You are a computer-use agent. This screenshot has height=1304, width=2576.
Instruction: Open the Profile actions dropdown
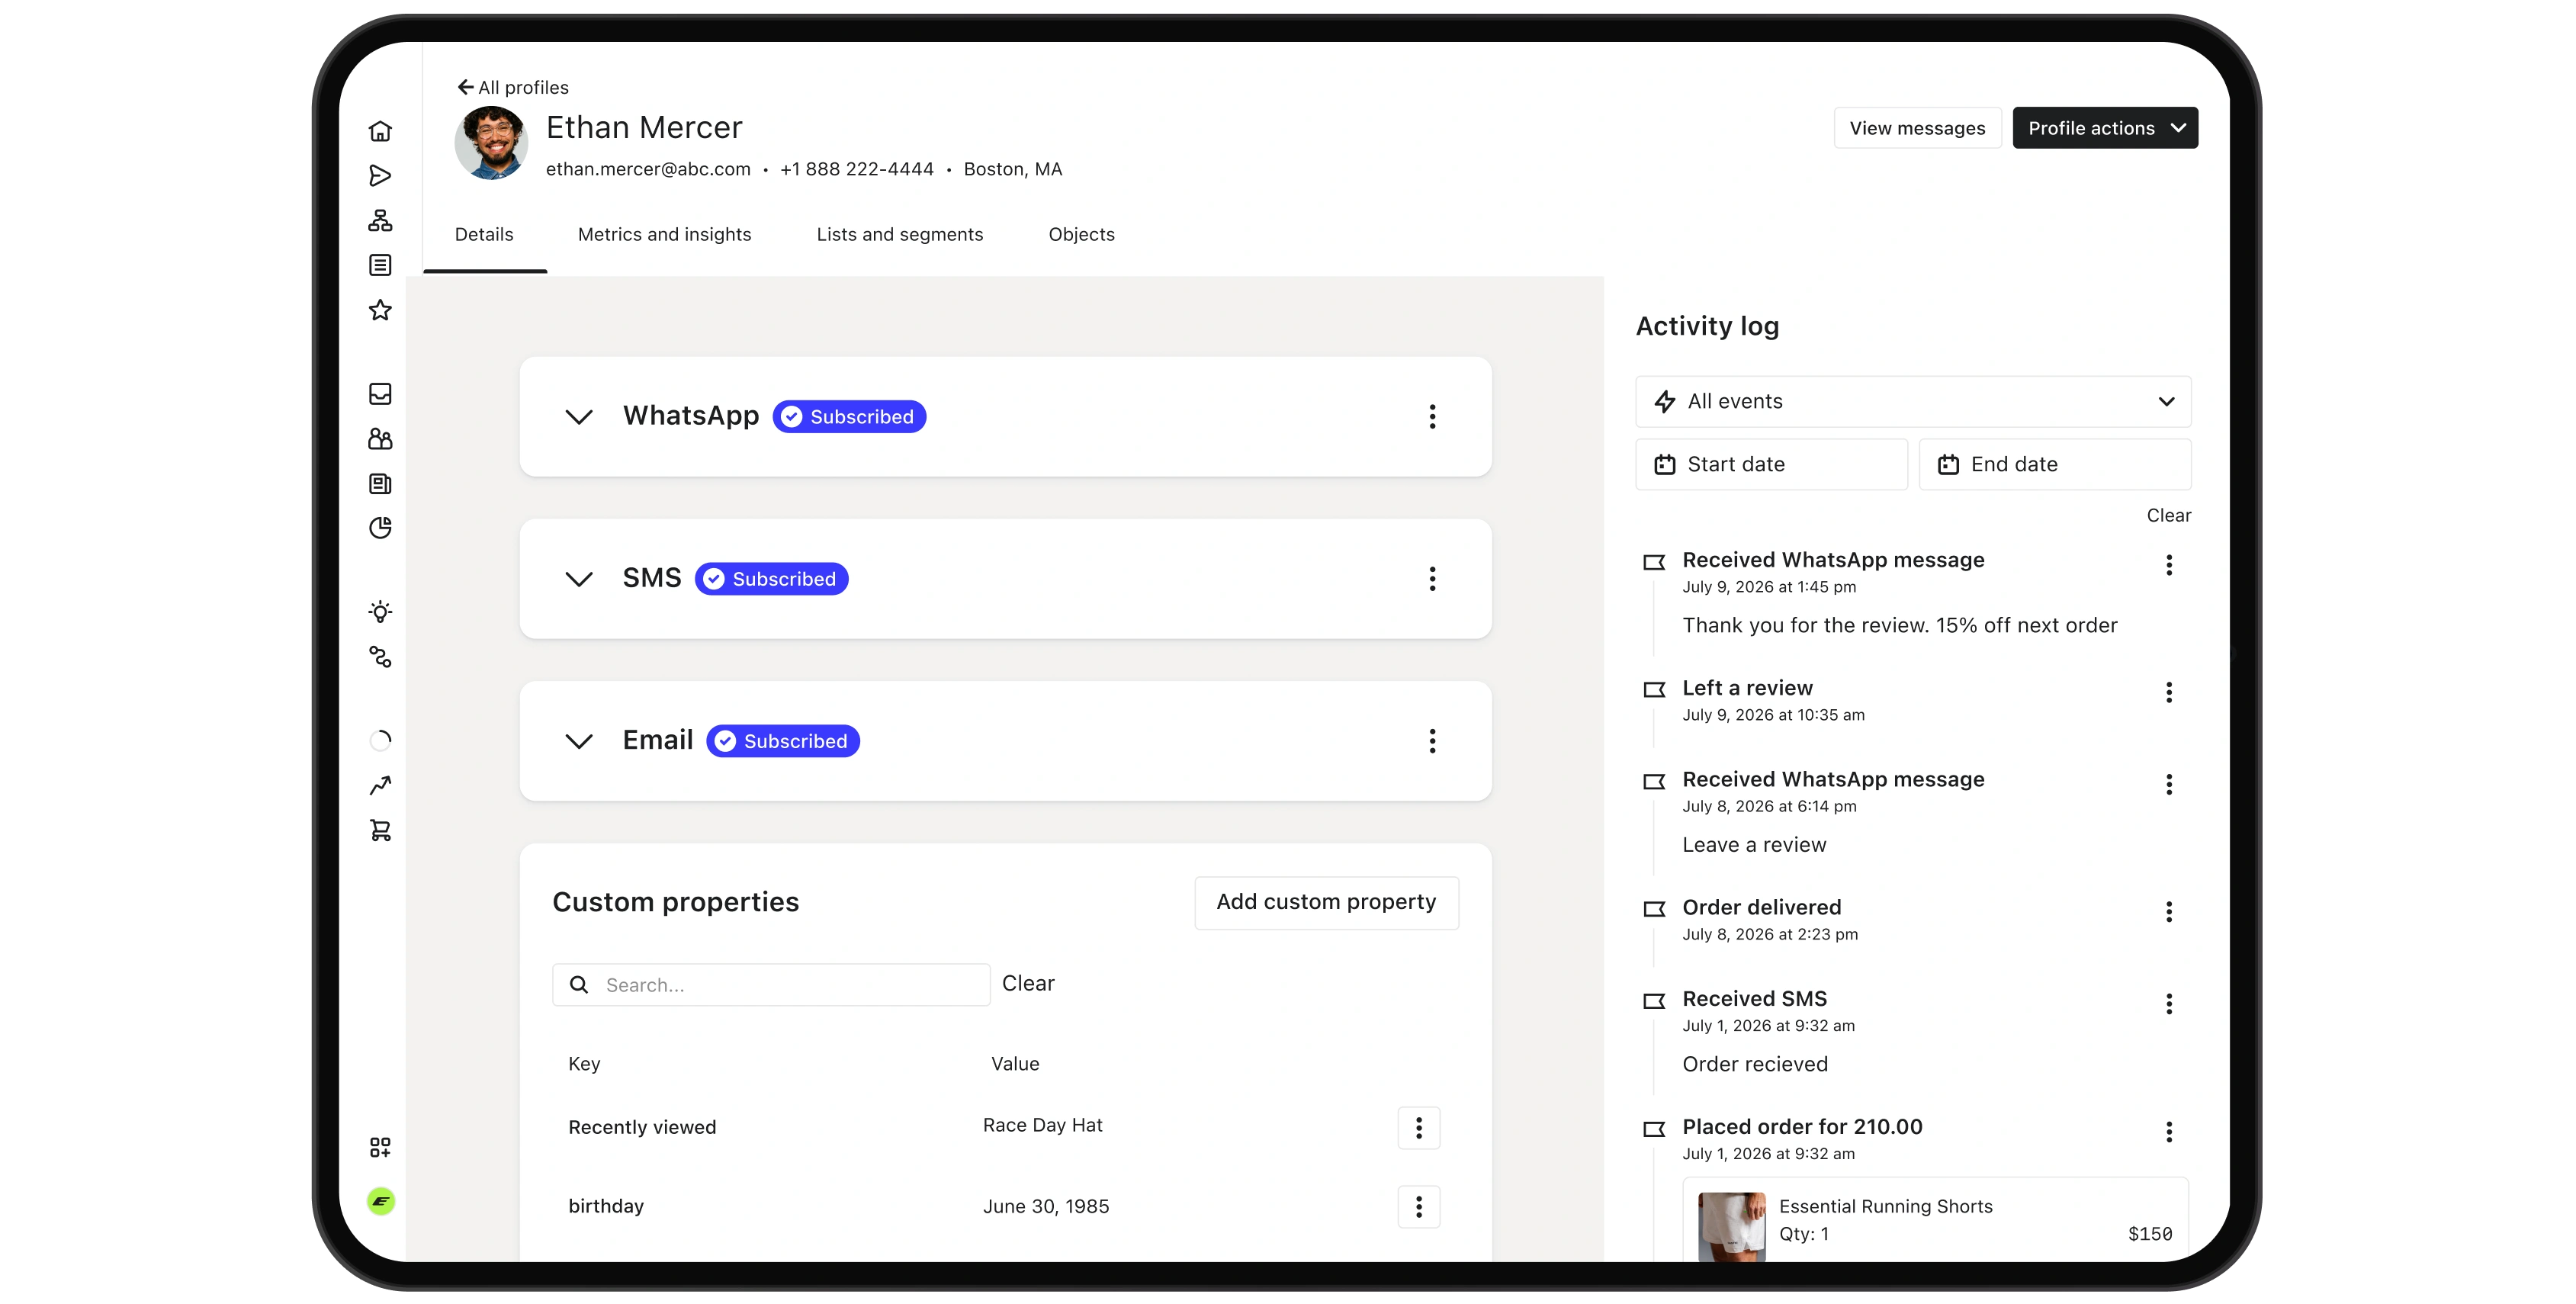2105,128
